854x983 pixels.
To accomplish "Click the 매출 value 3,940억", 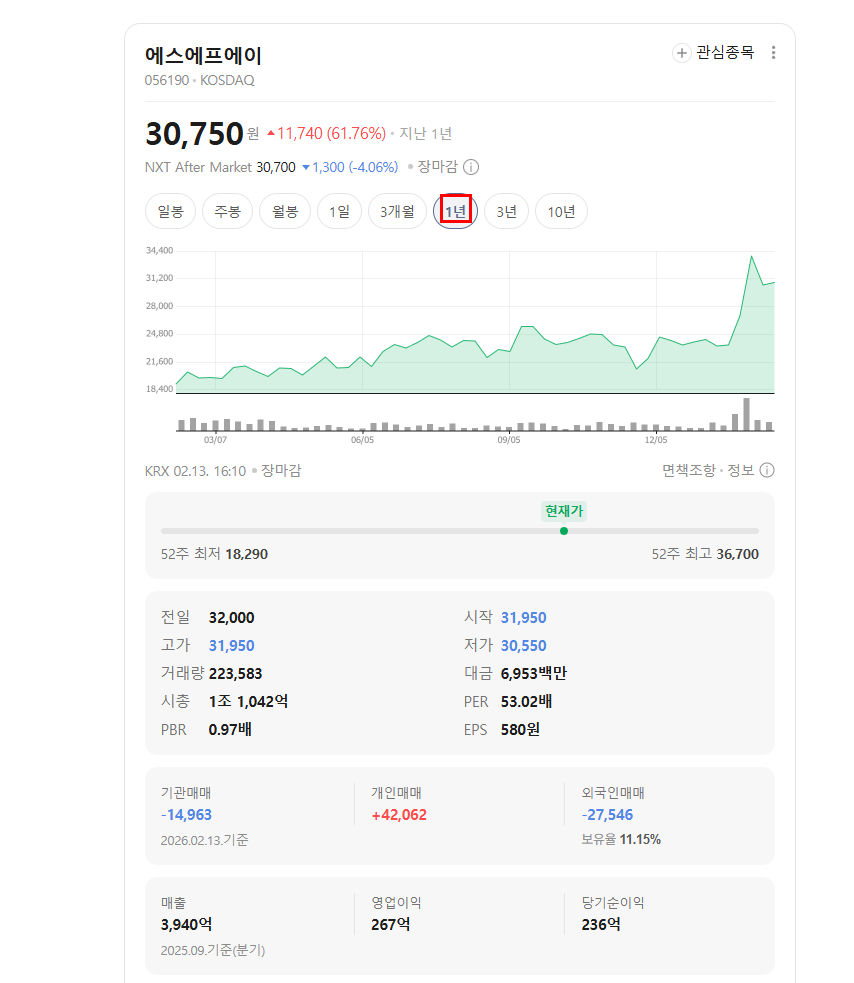I will 186,925.
